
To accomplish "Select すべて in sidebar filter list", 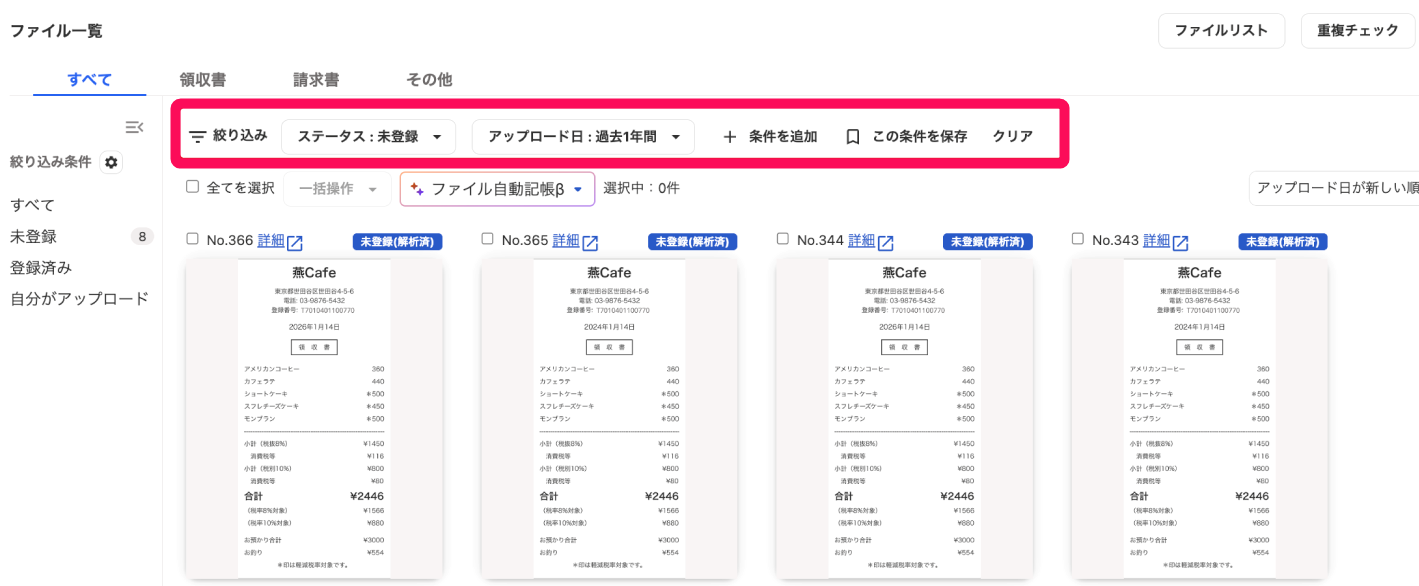I will click(32, 205).
